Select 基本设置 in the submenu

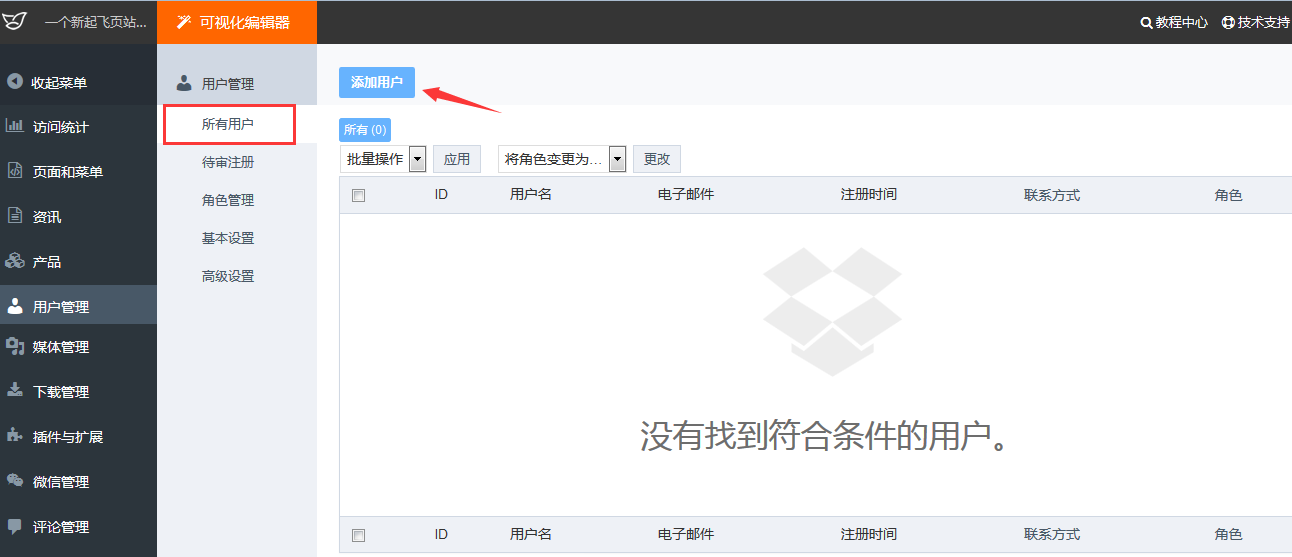click(x=228, y=238)
